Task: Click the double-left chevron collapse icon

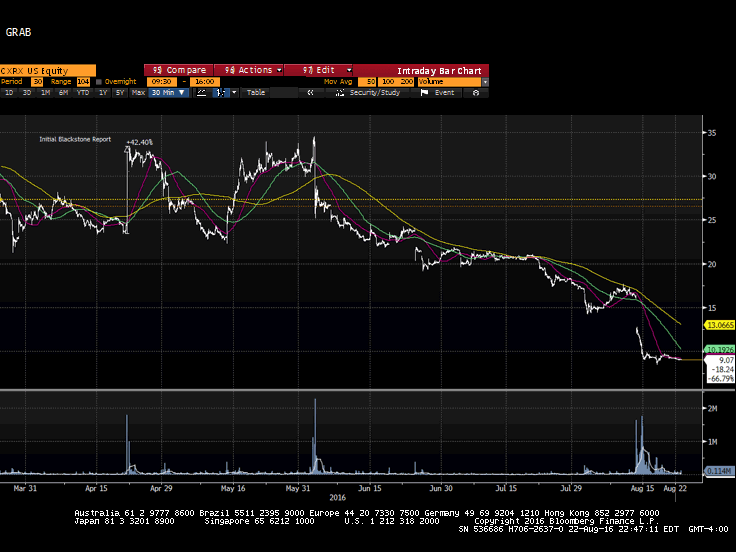Action: [310, 92]
